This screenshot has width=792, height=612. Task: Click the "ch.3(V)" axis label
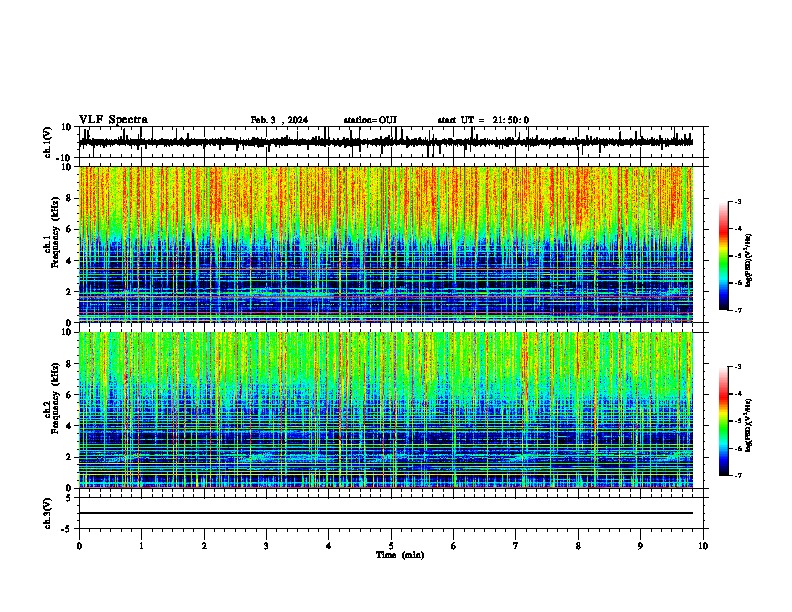click(x=48, y=514)
